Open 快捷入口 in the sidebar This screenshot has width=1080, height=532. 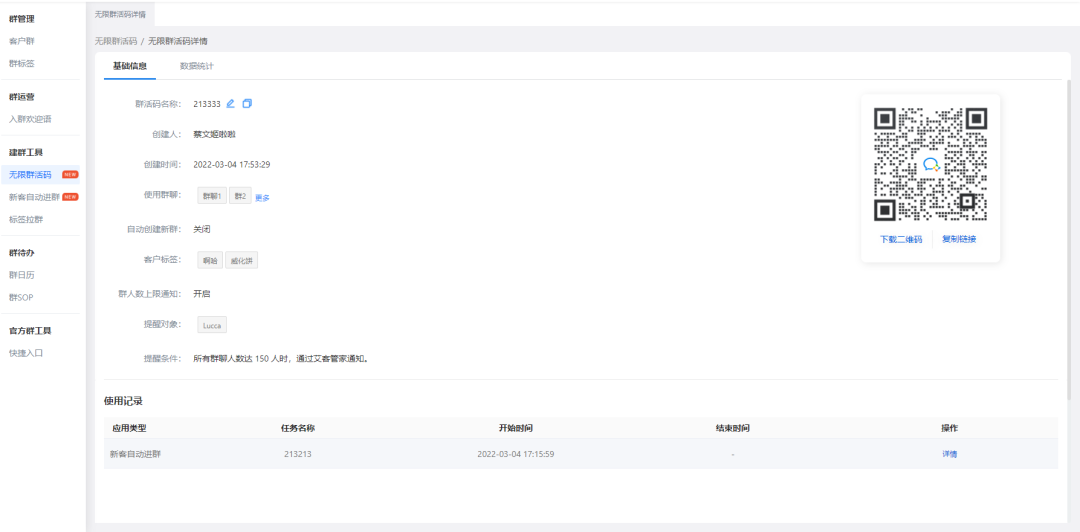(x=26, y=353)
